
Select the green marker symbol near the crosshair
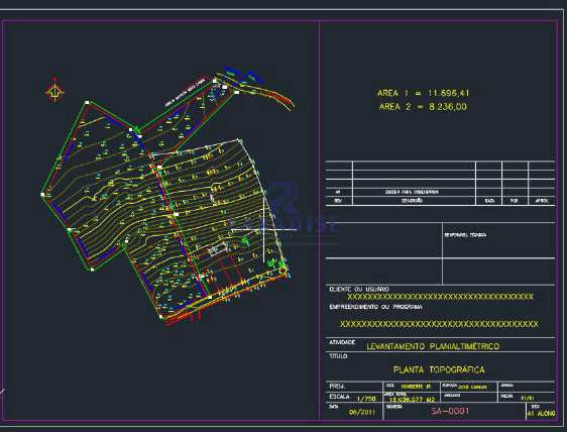(x=246, y=240)
